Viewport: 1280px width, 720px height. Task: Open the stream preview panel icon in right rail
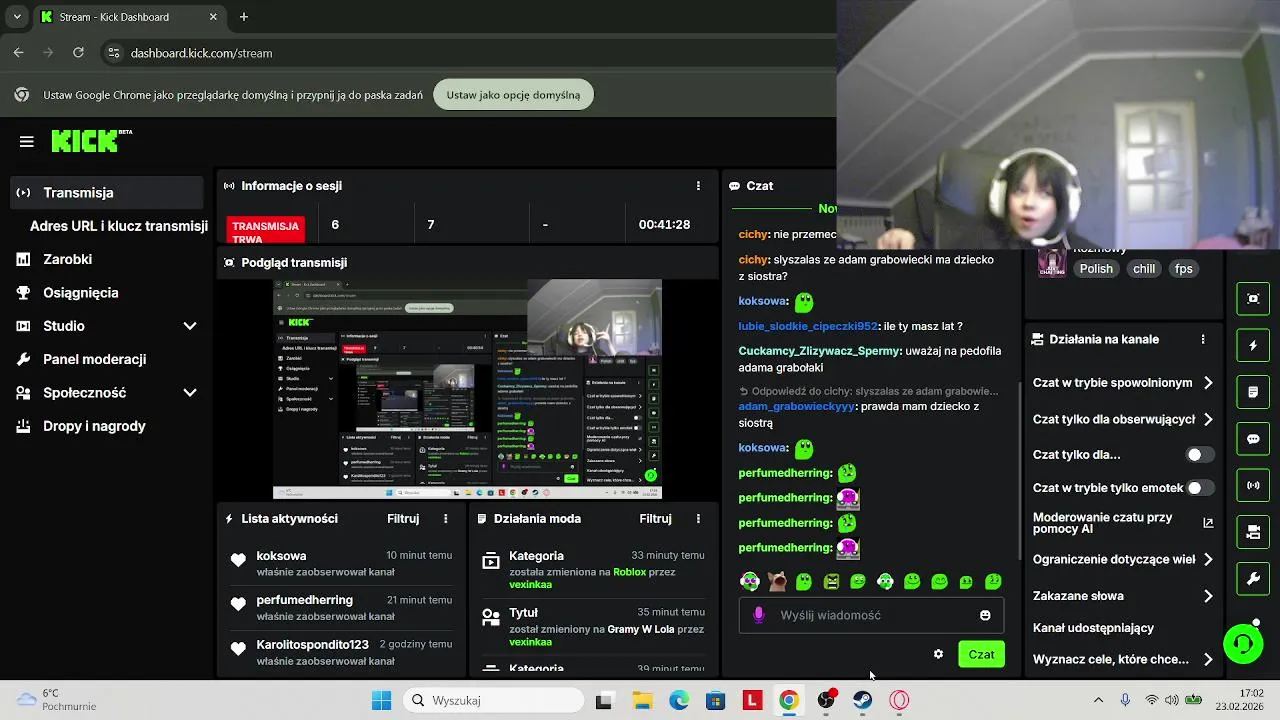(x=1253, y=298)
